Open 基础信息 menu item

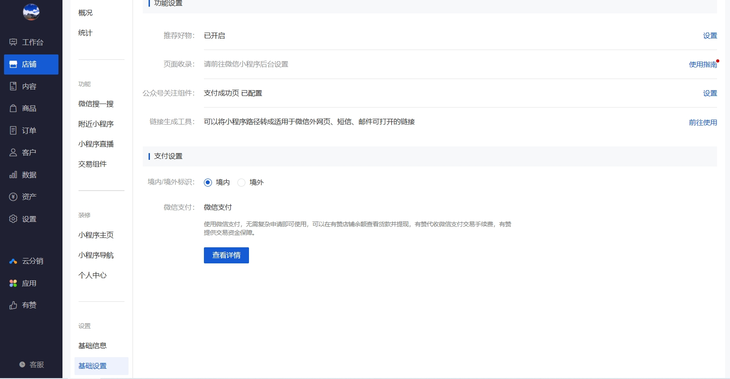(92, 346)
